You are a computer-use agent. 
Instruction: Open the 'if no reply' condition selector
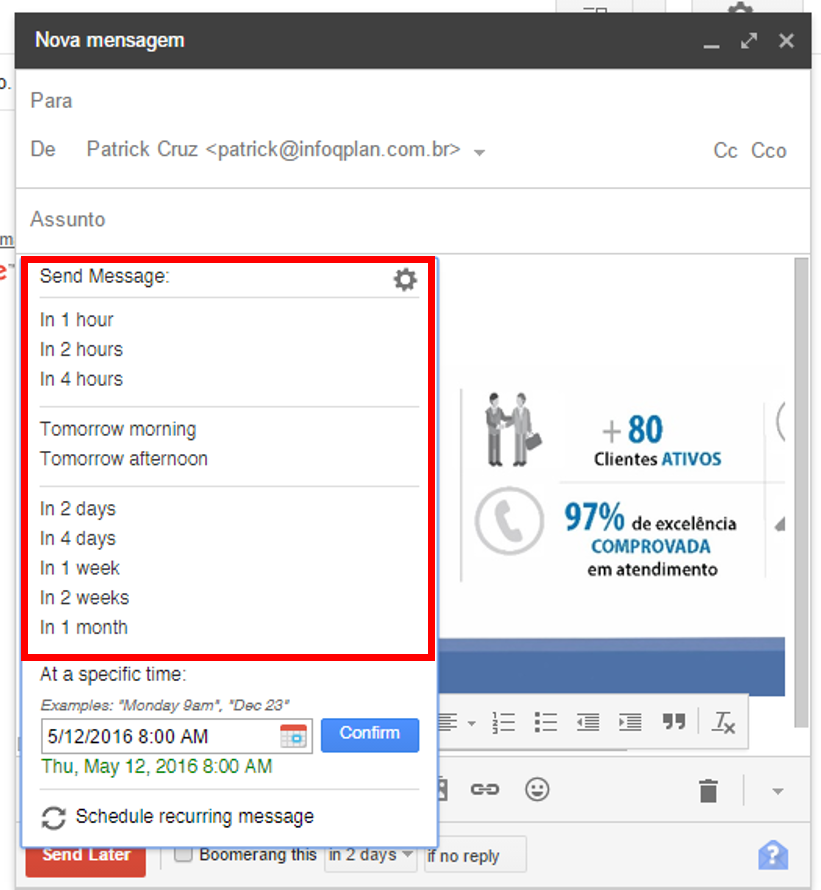[x=475, y=855]
